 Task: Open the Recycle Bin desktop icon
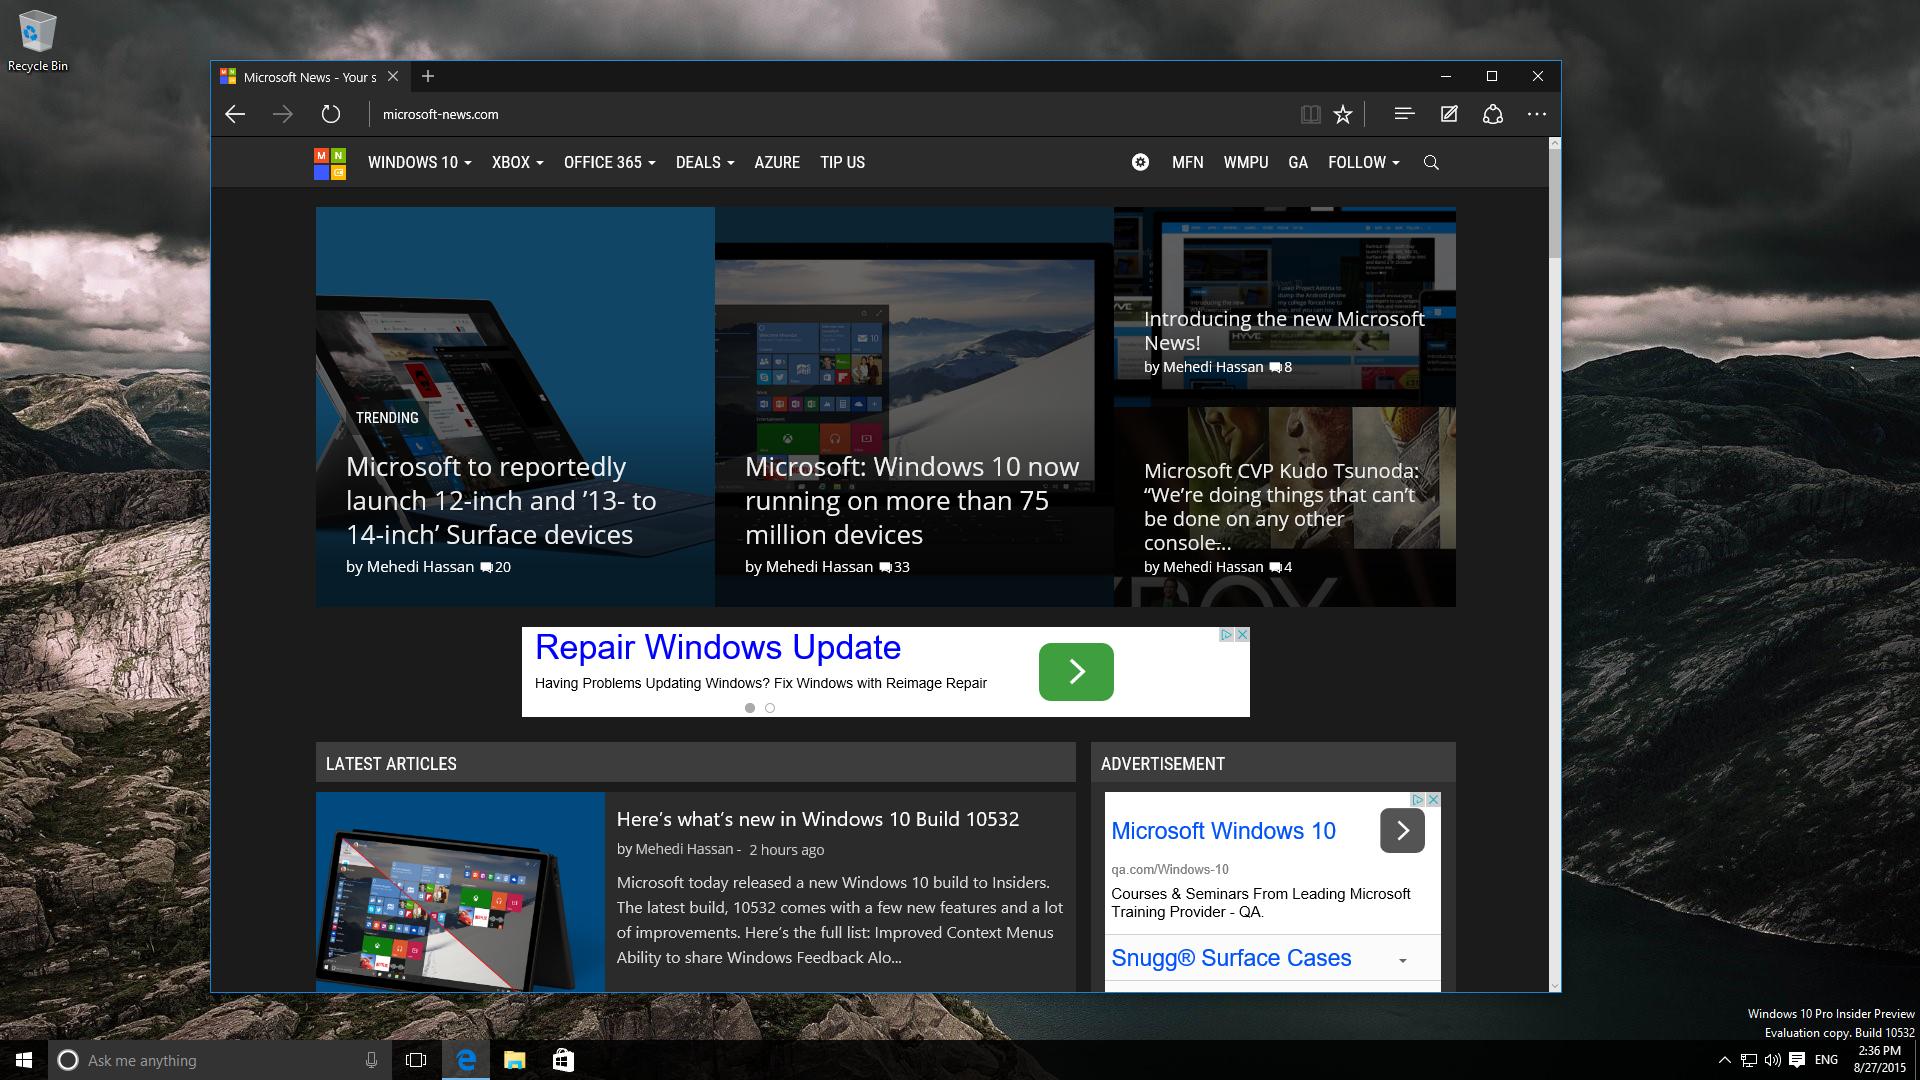point(38,42)
